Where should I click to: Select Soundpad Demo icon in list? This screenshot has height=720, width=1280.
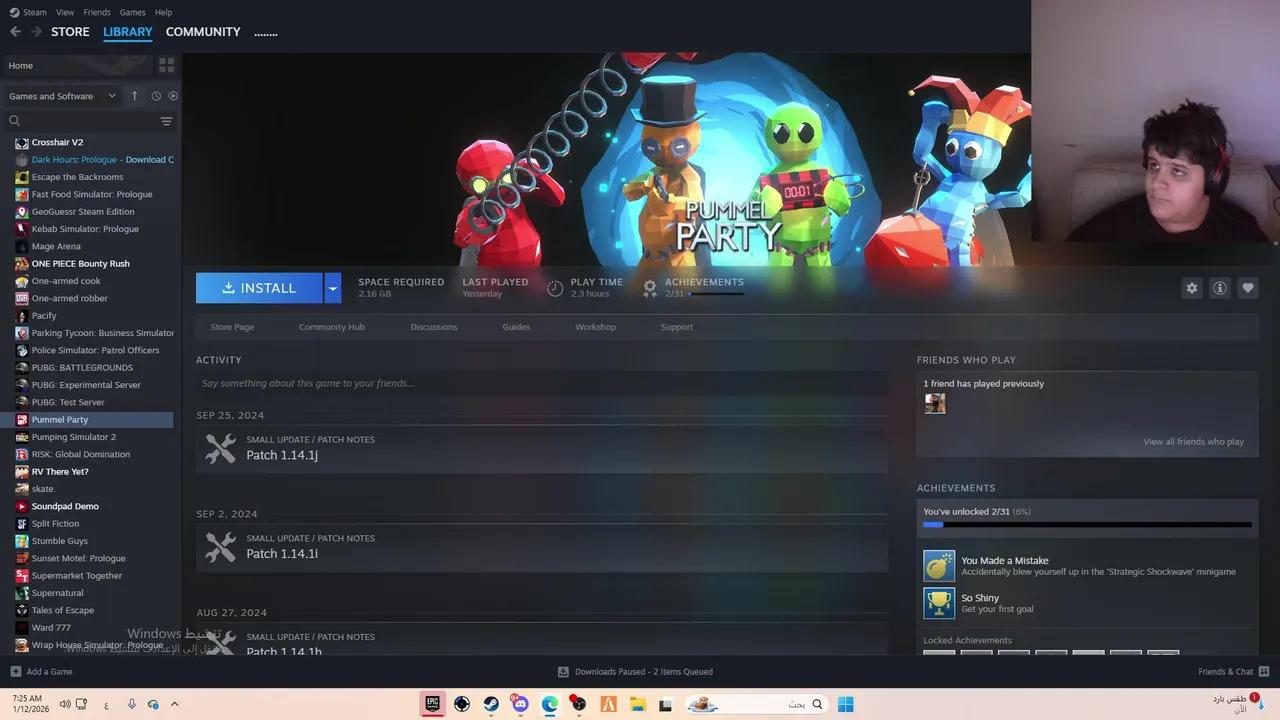tap(22, 506)
